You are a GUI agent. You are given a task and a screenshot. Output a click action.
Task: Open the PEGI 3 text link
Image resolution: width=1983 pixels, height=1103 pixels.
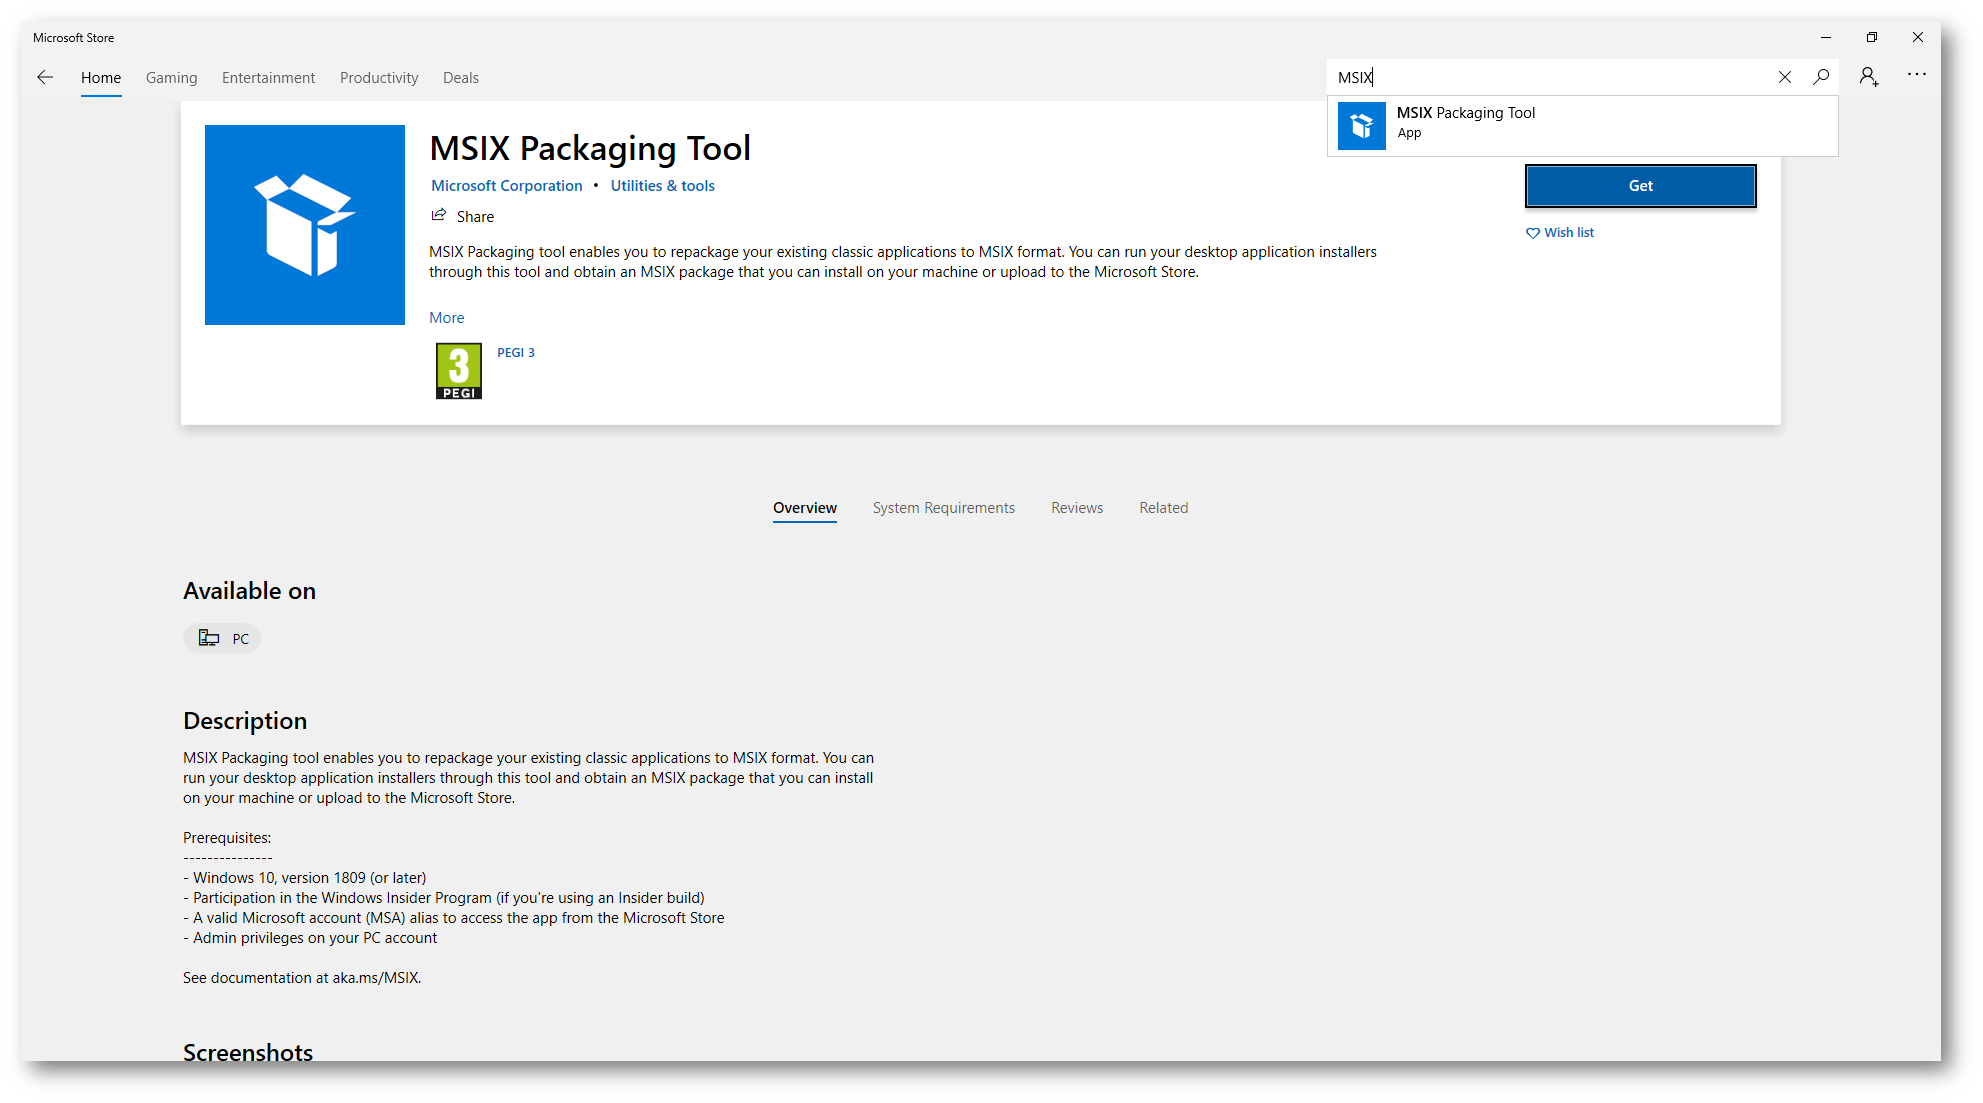pyautogui.click(x=516, y=353)
